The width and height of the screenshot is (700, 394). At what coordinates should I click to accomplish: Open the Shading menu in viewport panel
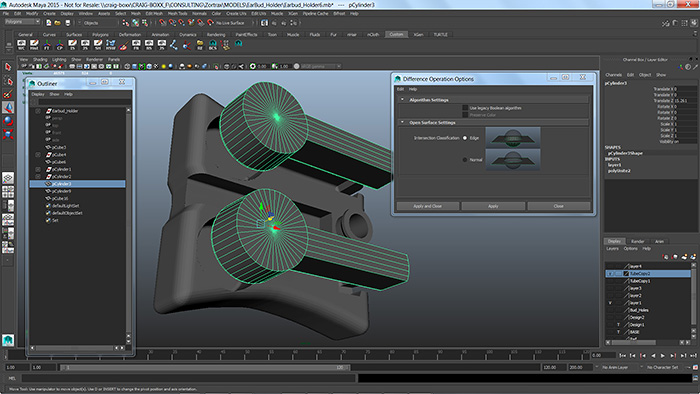(40, 59)
